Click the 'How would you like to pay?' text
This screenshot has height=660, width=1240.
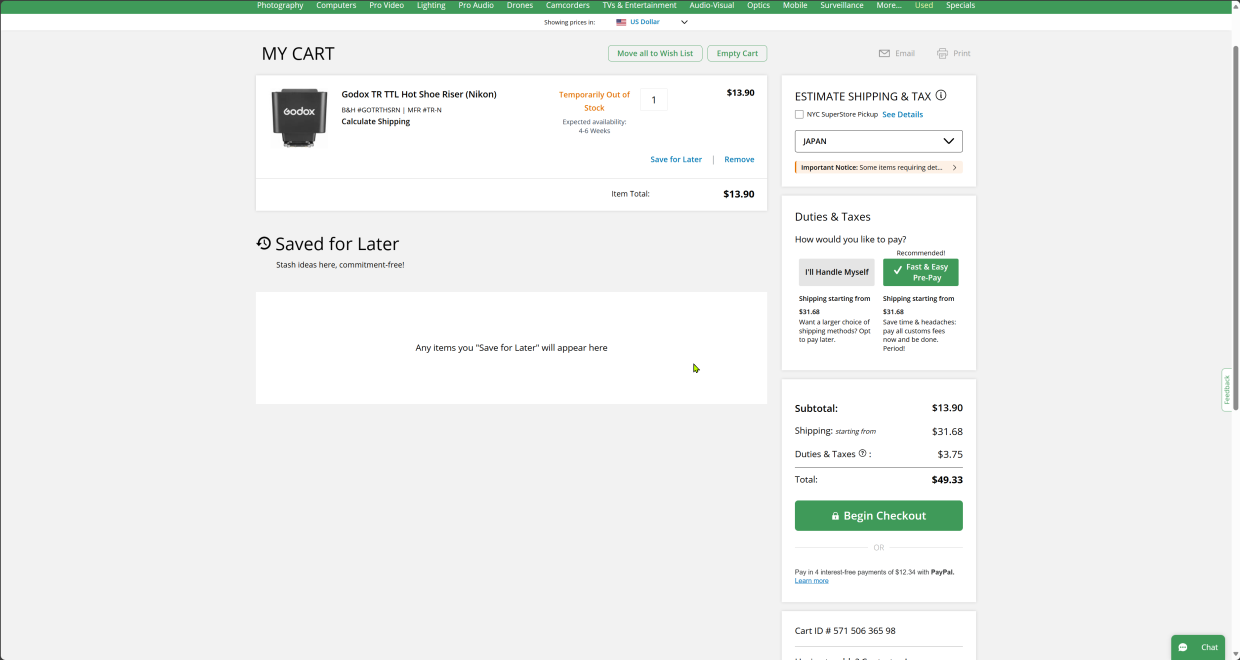pyautogui.click(x=851, y=240)
